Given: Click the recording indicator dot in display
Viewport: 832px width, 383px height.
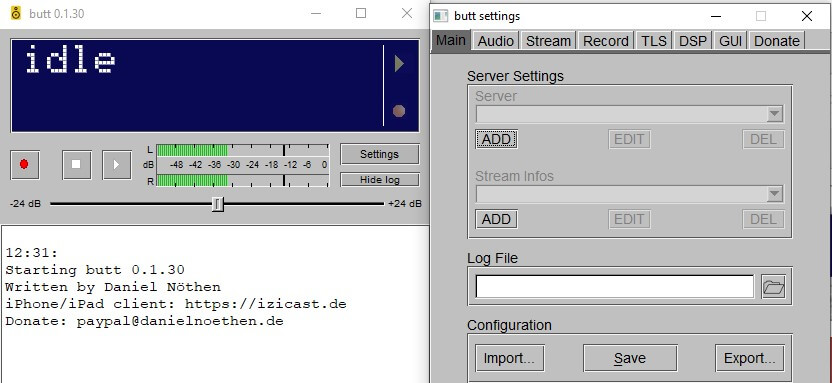Looking at the screenshot, I should [399, 111].
